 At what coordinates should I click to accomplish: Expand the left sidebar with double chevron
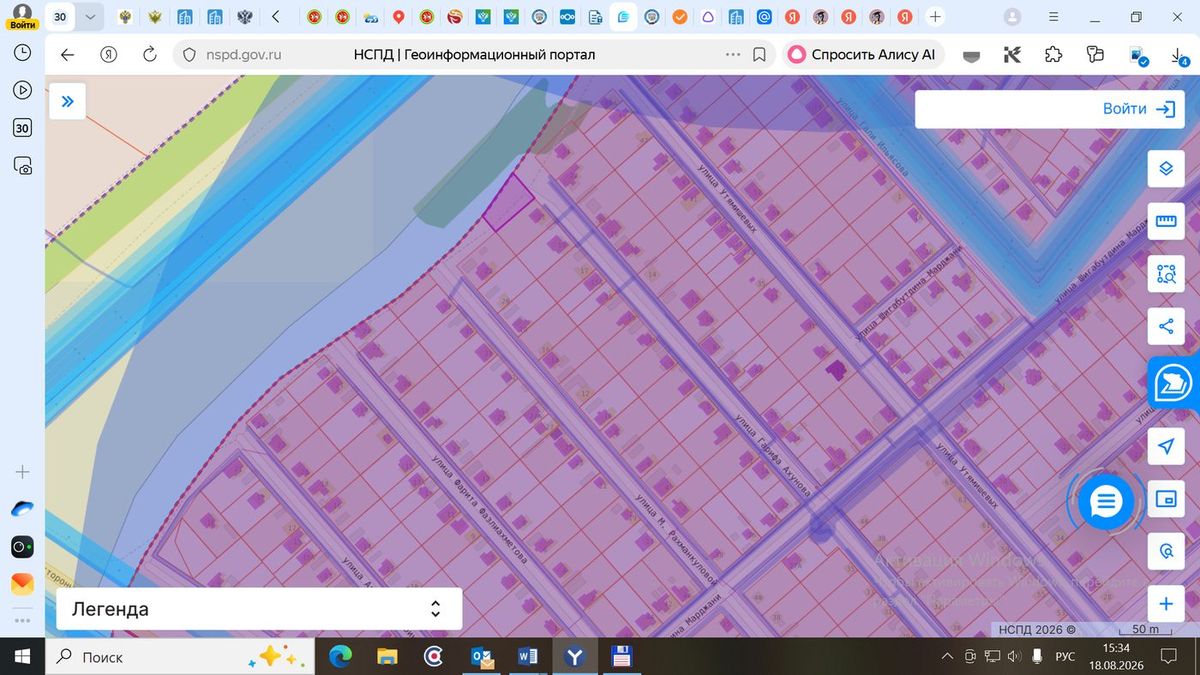pos(67,101)
